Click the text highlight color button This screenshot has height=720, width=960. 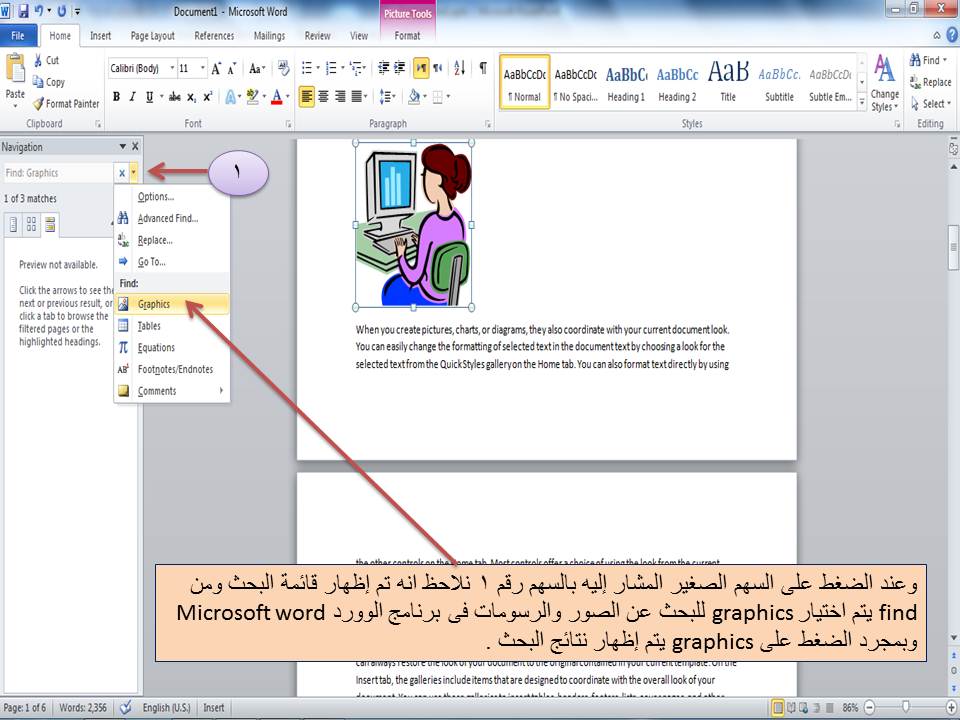252,97
